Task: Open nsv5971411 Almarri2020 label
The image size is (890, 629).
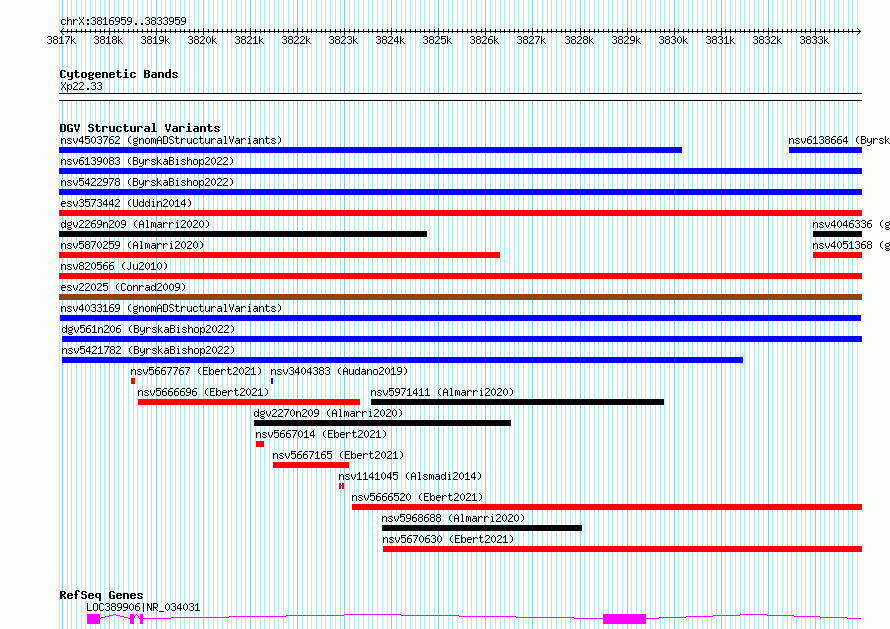Action: (442, 392)
